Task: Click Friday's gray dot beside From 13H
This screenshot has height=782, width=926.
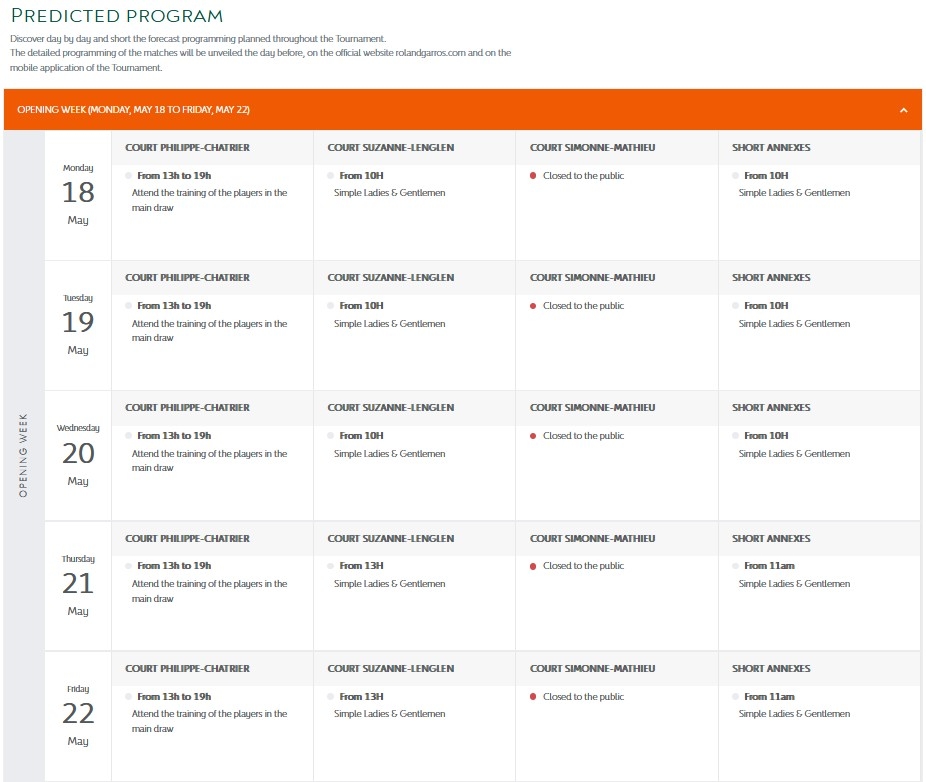Action: tap(331, 697)
